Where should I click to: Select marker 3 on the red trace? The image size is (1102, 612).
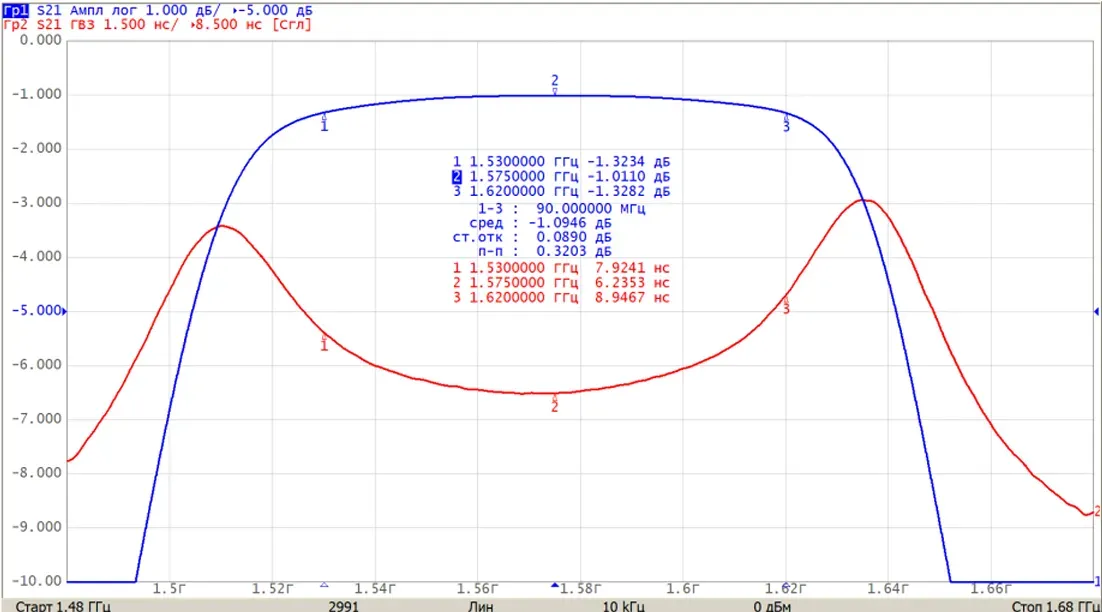pos(786,306)
